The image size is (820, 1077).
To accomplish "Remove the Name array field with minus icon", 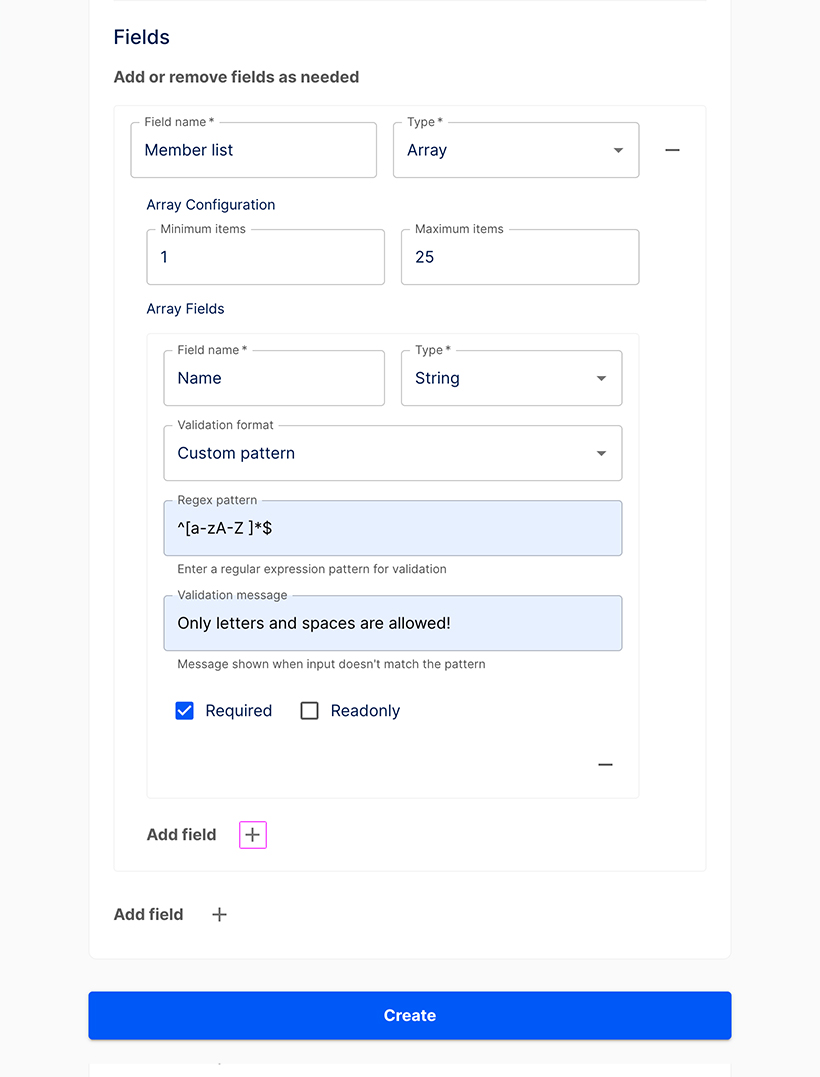I will click(x=605, y=765).
